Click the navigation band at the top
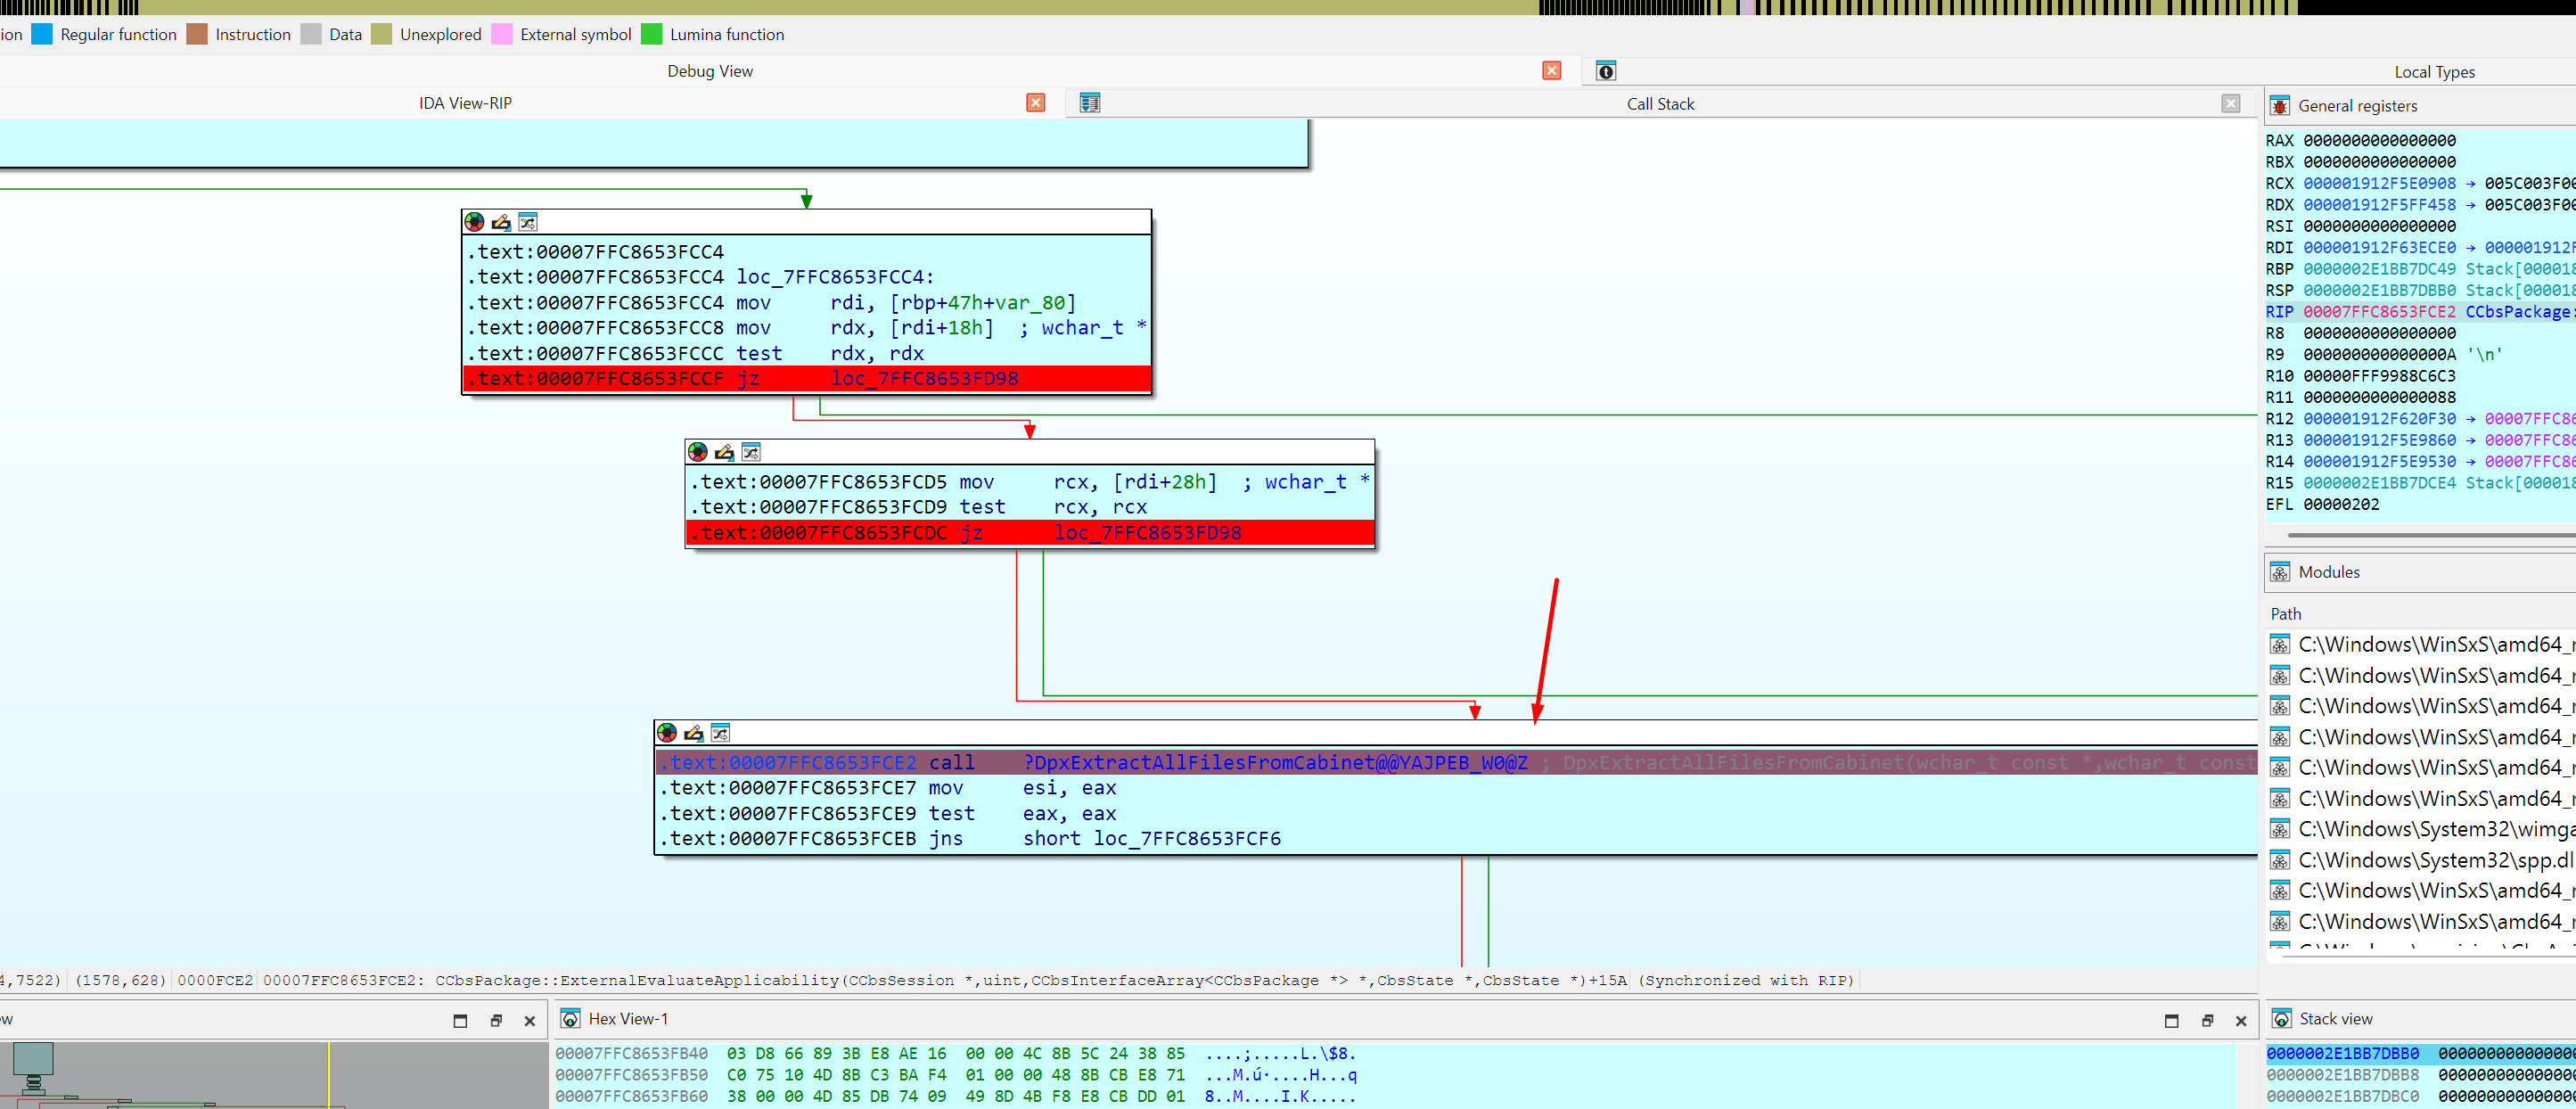 point(1288,7)
